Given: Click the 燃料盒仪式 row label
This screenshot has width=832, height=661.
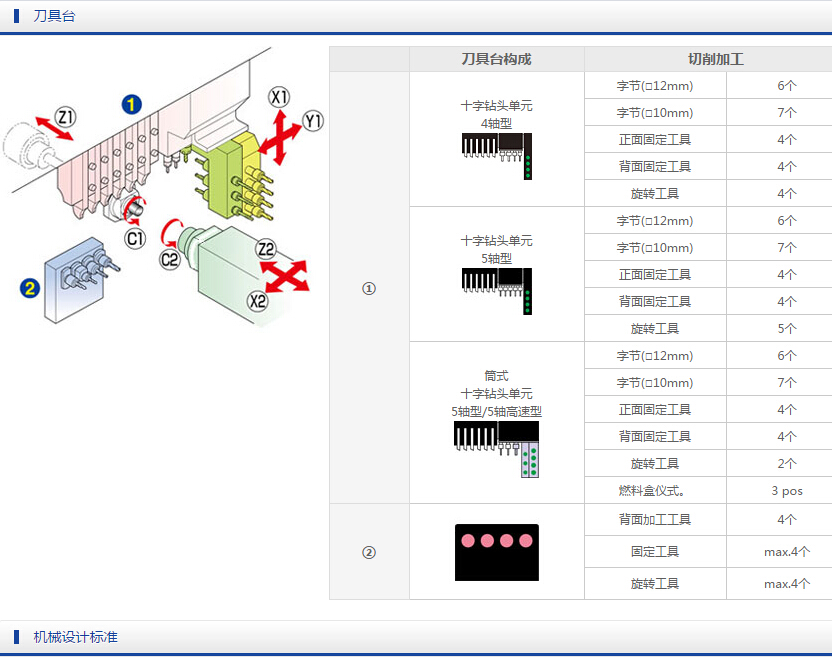Looking at the screenshot, I should 655,490.
